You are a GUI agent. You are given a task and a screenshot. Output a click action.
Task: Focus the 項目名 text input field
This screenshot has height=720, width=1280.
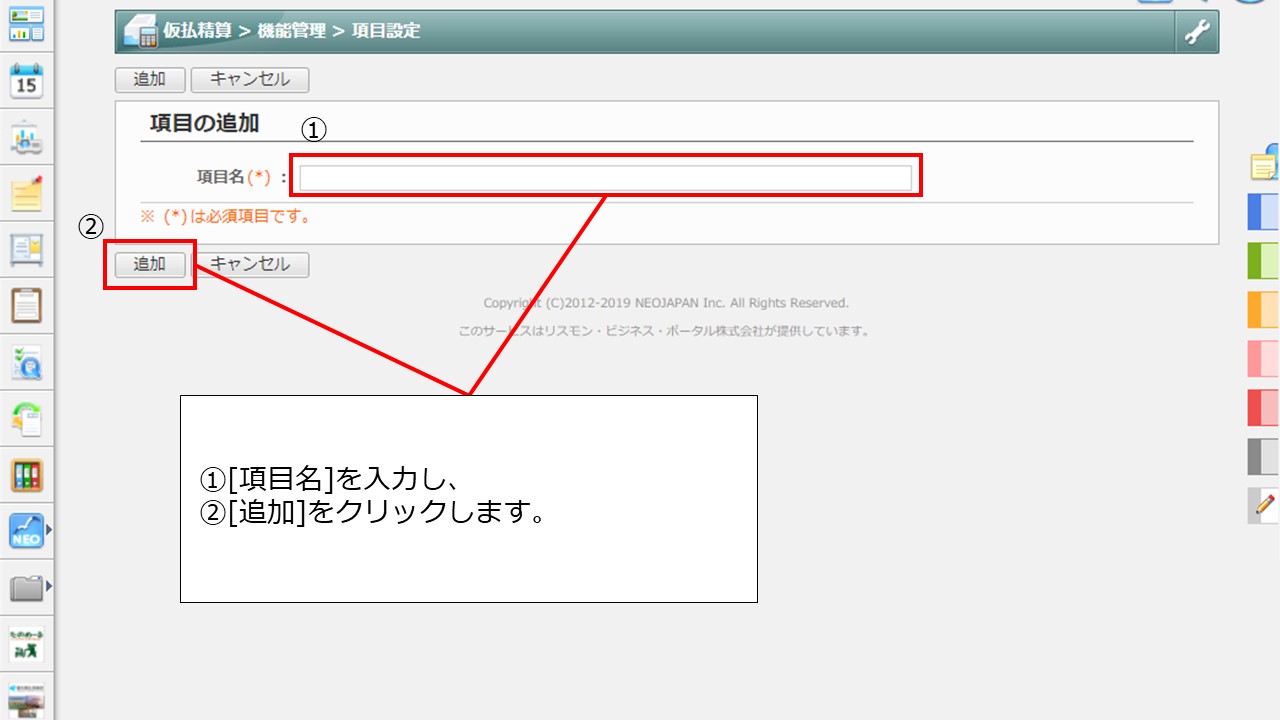point(606,178)
